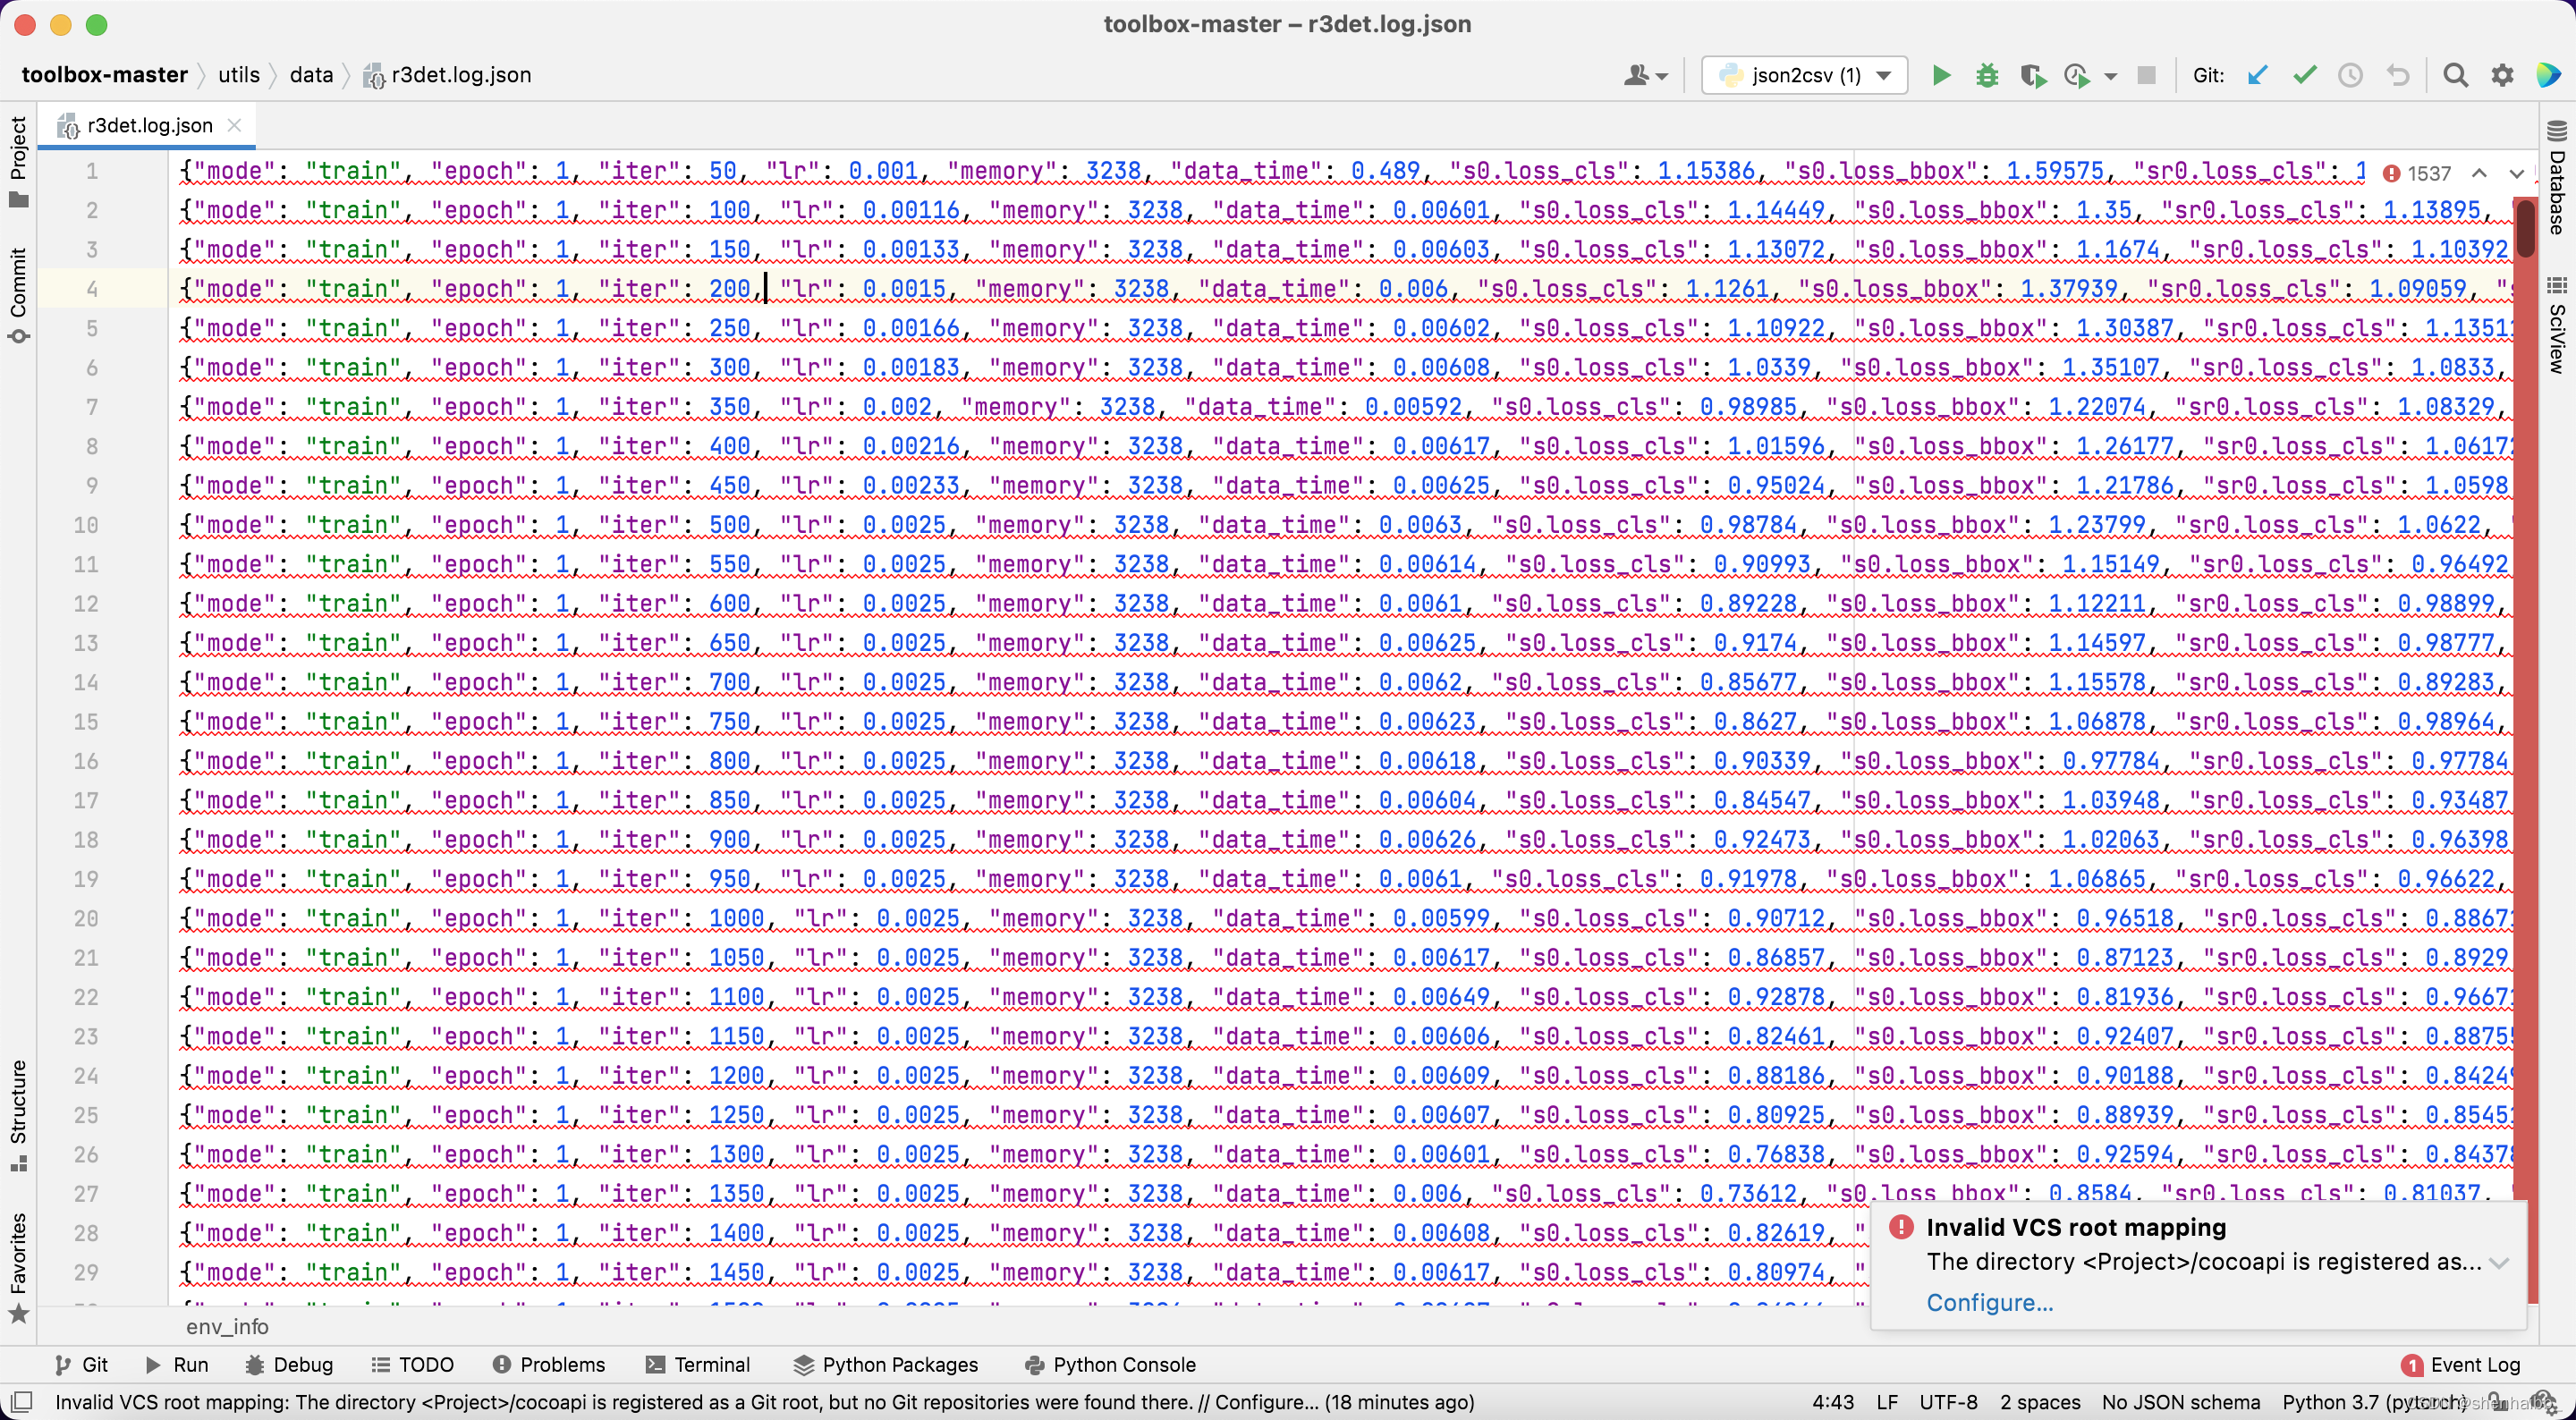Image resolution: width=2576 pixels, height=1420 pixels.
Task: Run json2csv with coverage (shield icon)
Action: coord(2033,74)
